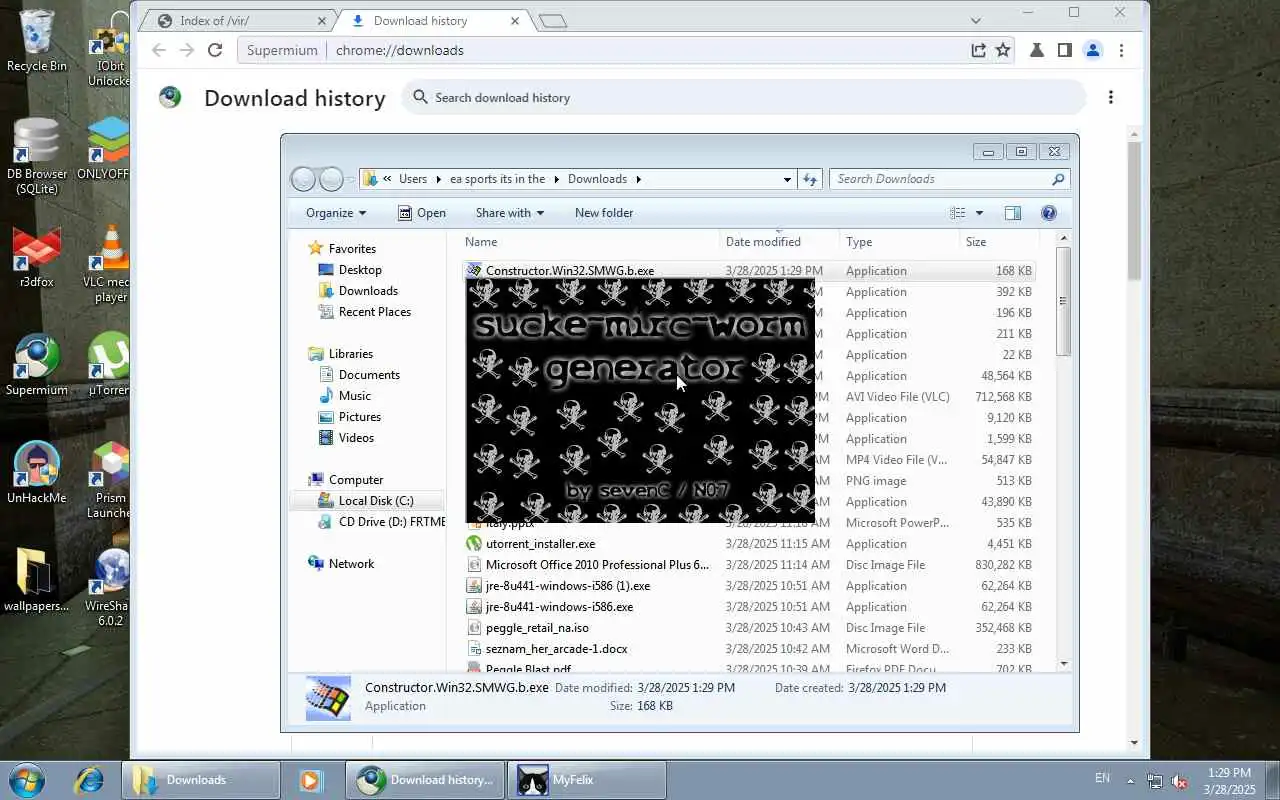
Task: Toggle the browser side panel icon
Action: (x=1064, y=50)
